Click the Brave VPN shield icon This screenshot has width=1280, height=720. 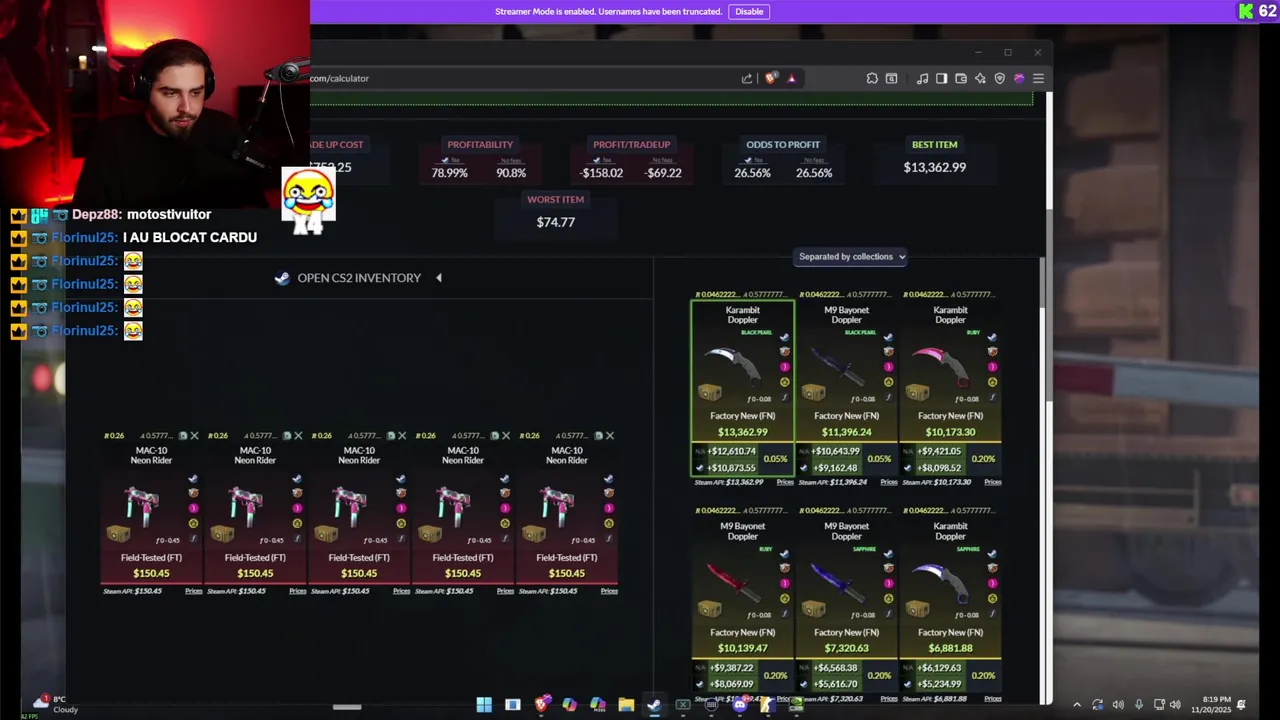(999, 78)
